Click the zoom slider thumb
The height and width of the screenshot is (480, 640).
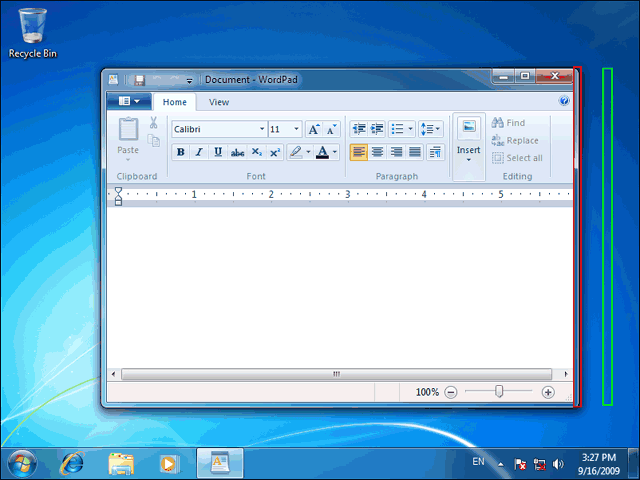[499, 391]
